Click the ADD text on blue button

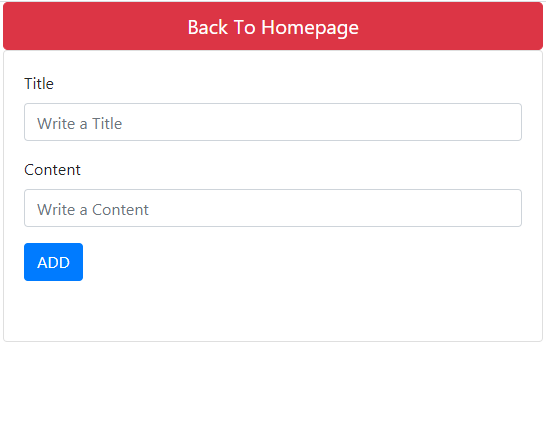pyautogui.click(x=53, y=263)
